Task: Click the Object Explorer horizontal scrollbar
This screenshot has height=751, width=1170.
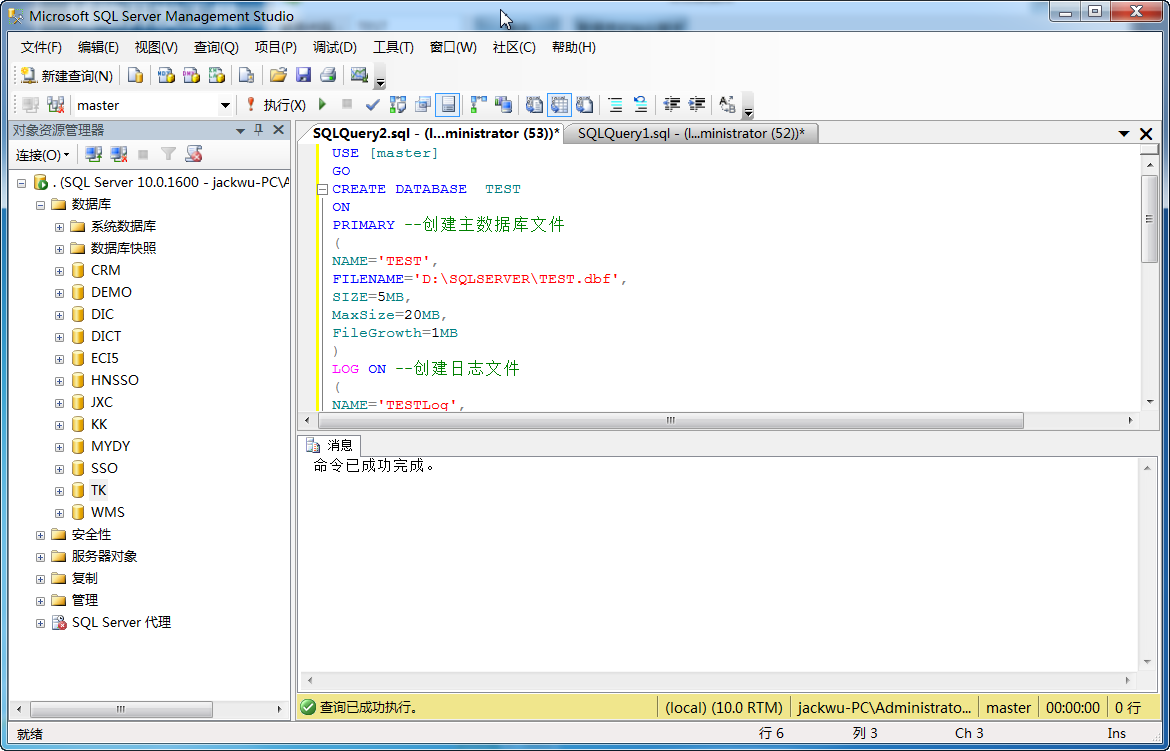Action: (x=121, y=709)
